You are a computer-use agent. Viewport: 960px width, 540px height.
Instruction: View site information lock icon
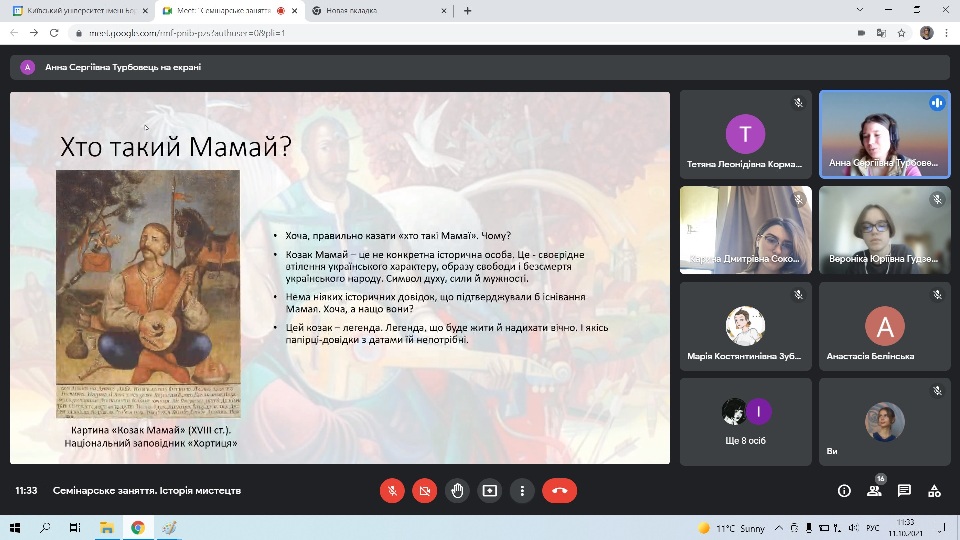[78, 33]
